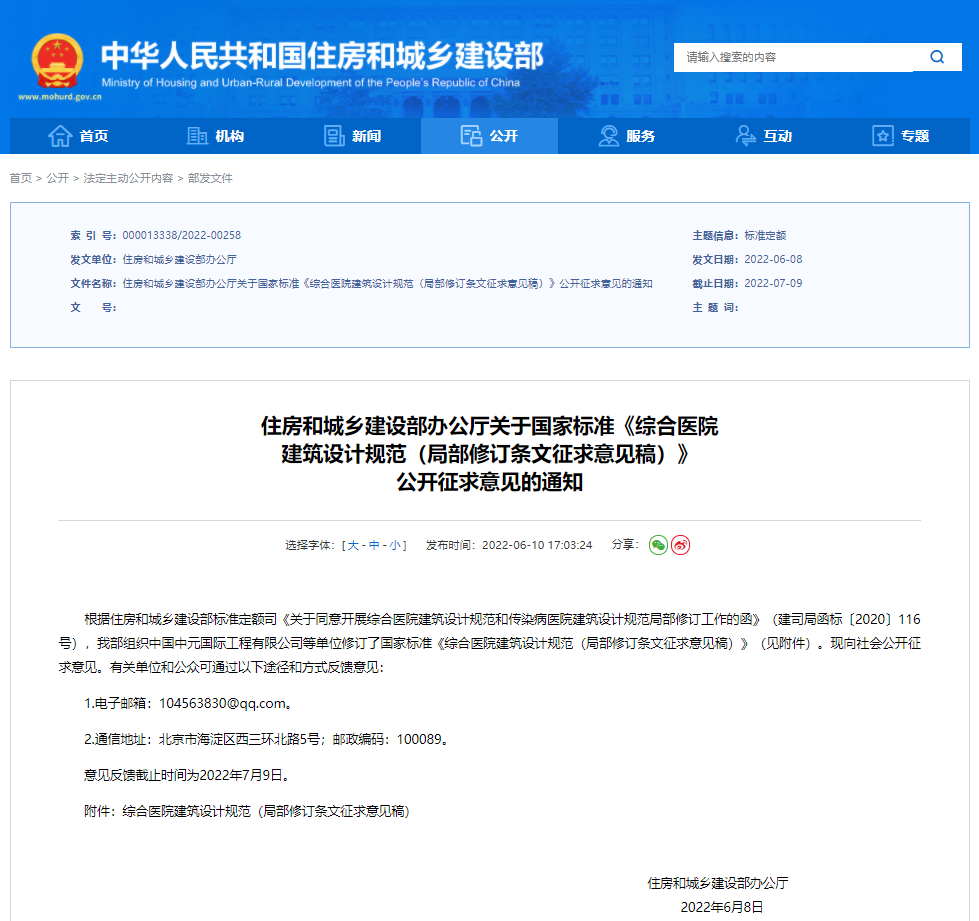The width and height of the screenshot is (979, 921).
Task: Go to 部发文件 in breadcrumb
Action: click(x=210, y=179)
